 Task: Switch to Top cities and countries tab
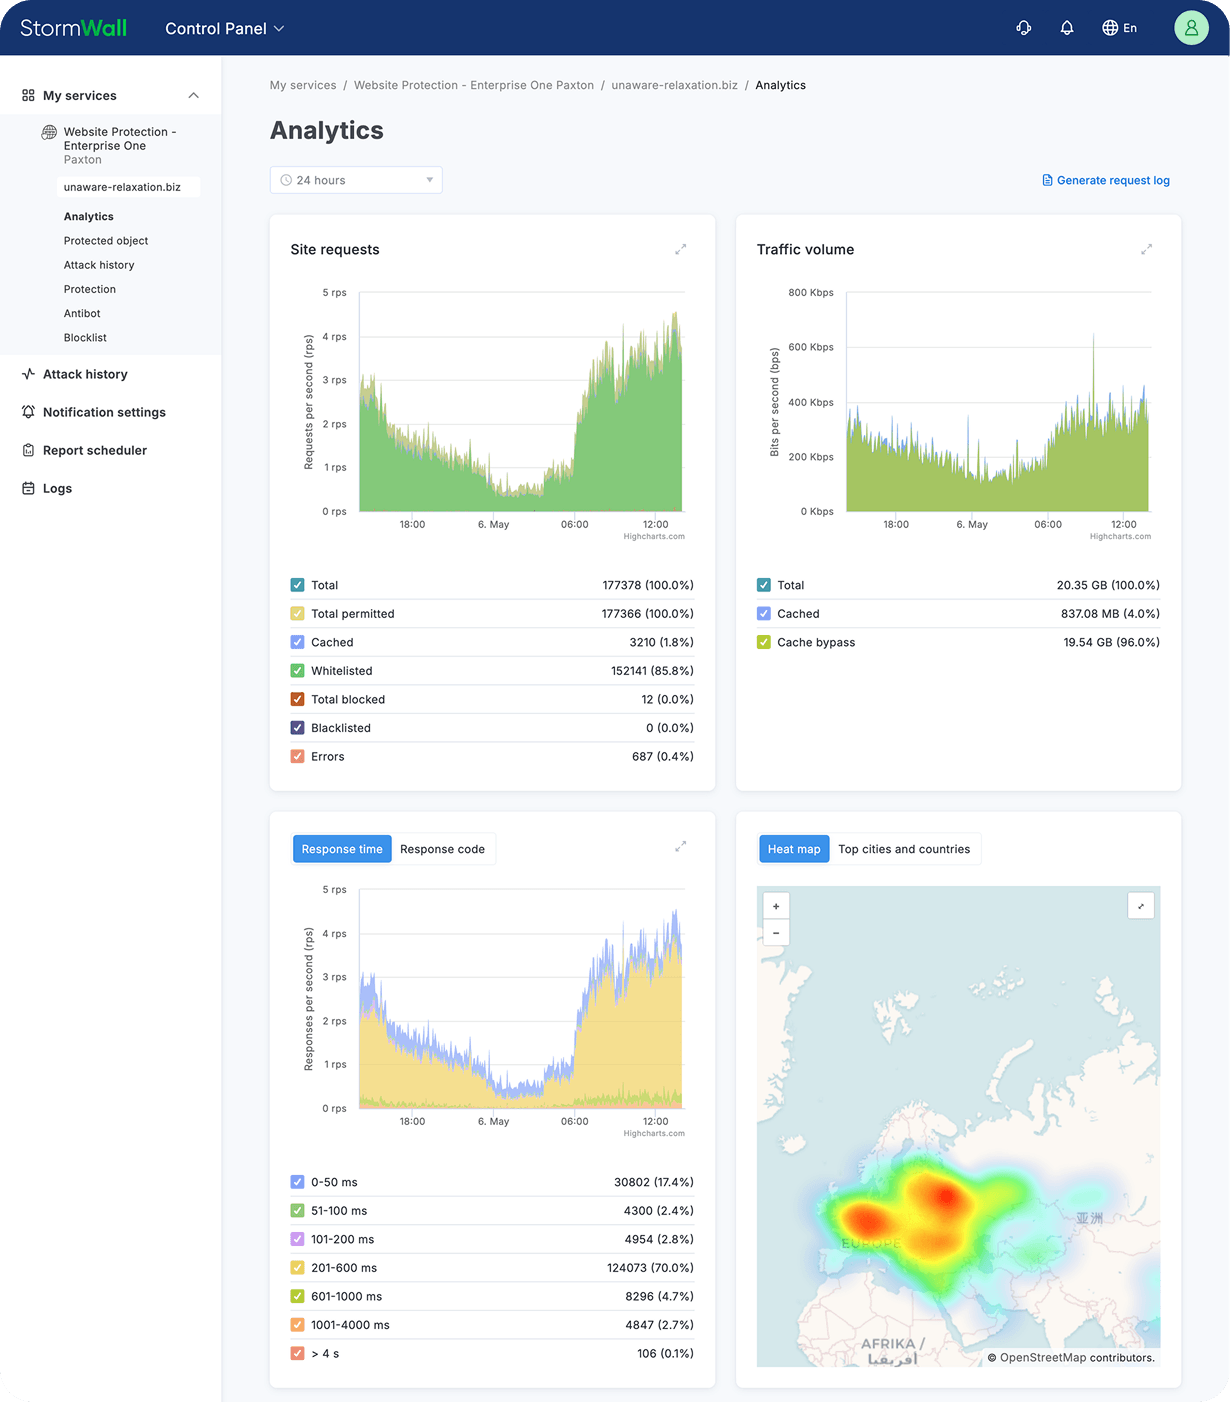[x=904, y=849]
